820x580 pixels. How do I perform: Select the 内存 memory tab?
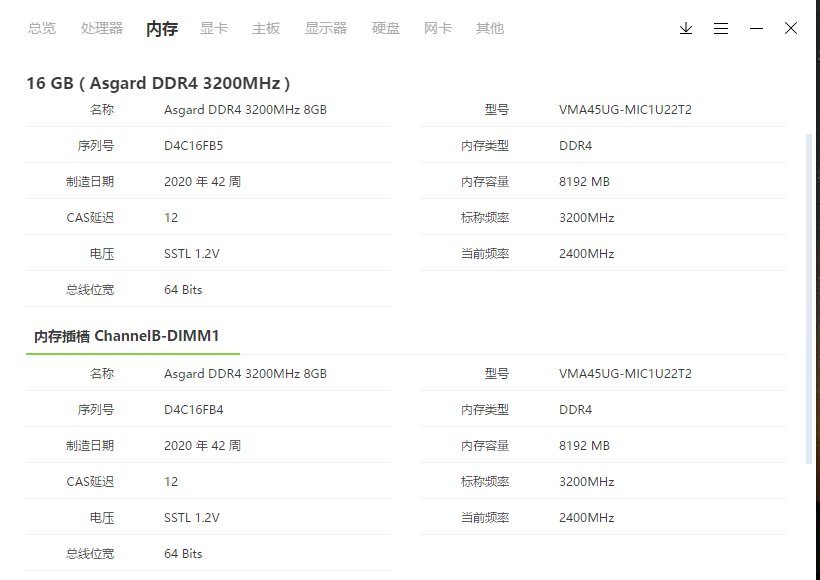click(162, 28)
